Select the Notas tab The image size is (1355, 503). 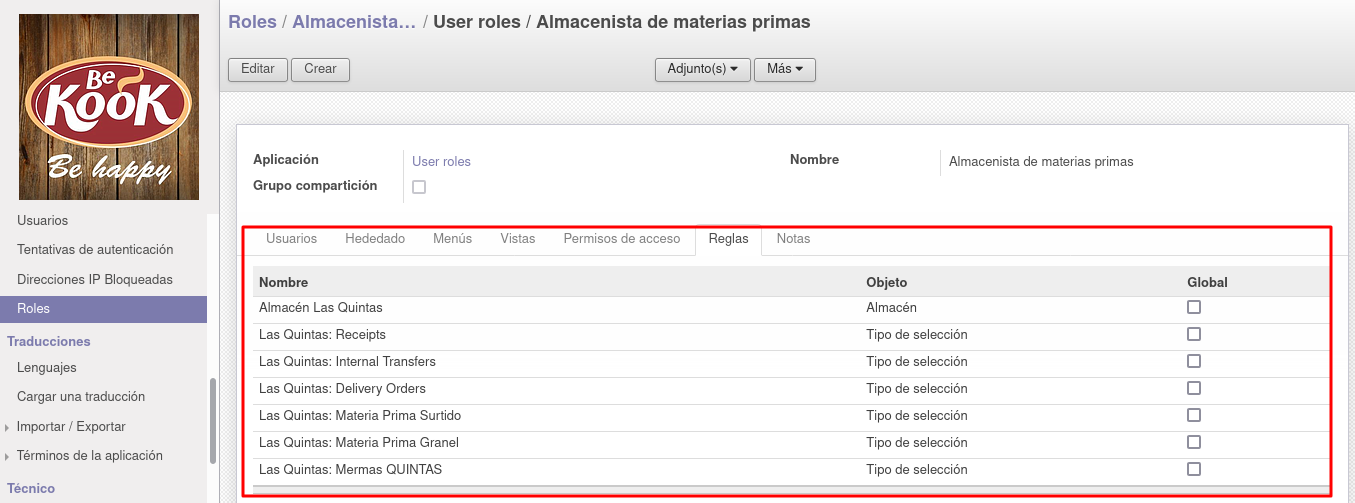coord(793,239)
